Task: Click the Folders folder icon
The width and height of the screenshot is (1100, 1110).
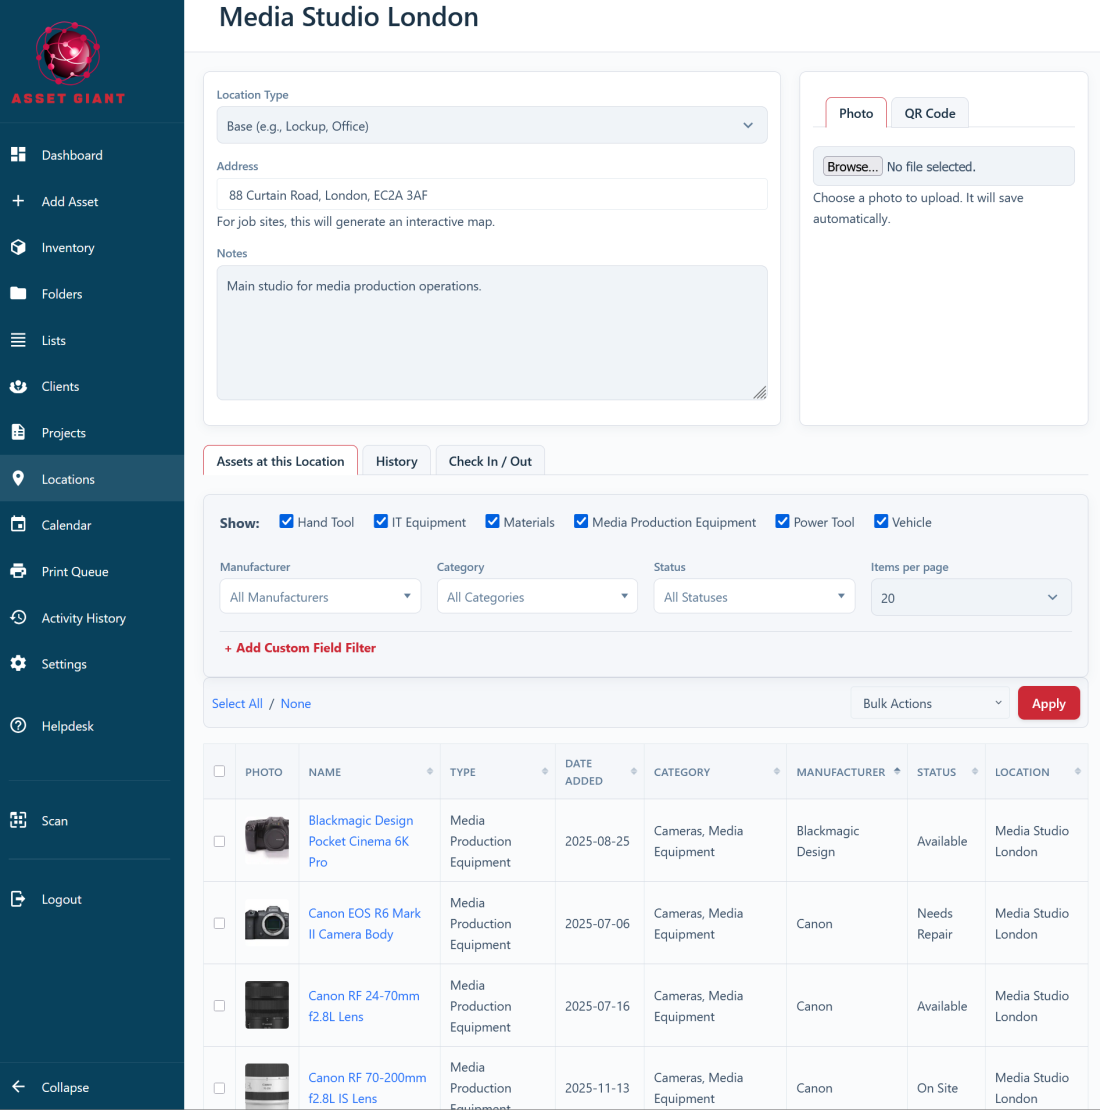Action: 18,293
